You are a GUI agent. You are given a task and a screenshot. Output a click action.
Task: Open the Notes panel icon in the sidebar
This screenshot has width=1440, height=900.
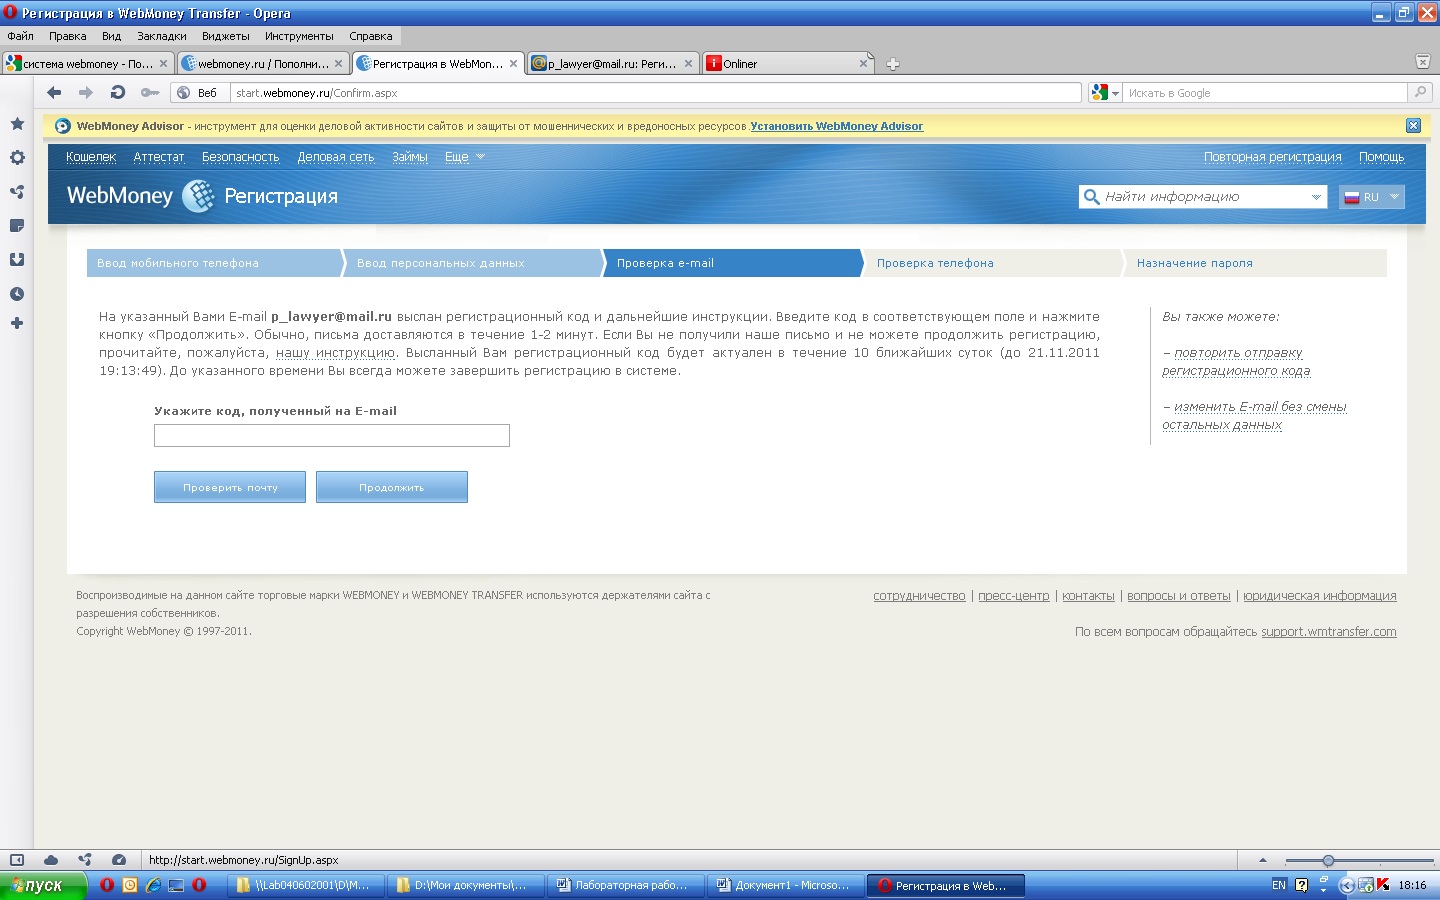[x=17, y=226]
